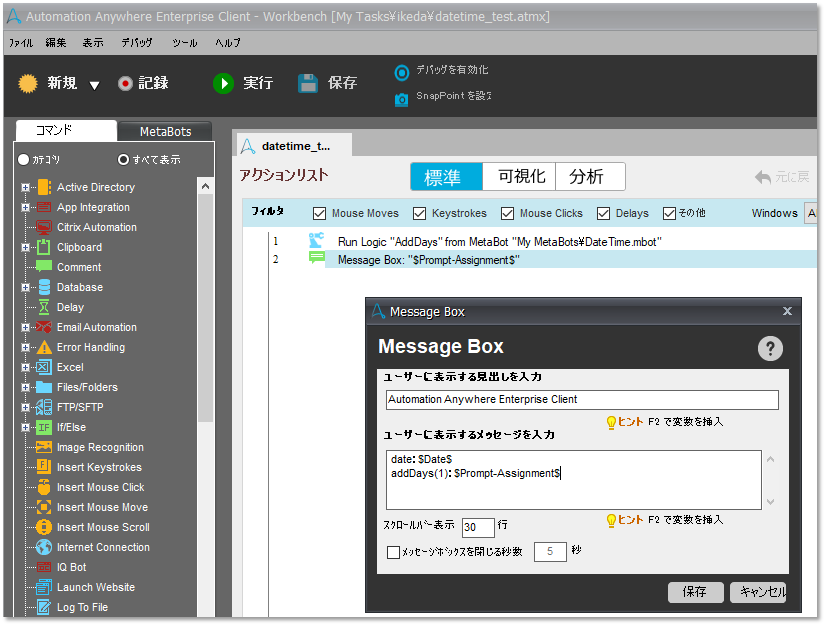Select the Files/Folders icon
This screenshot has width=826, height=626.
[44, 387]
